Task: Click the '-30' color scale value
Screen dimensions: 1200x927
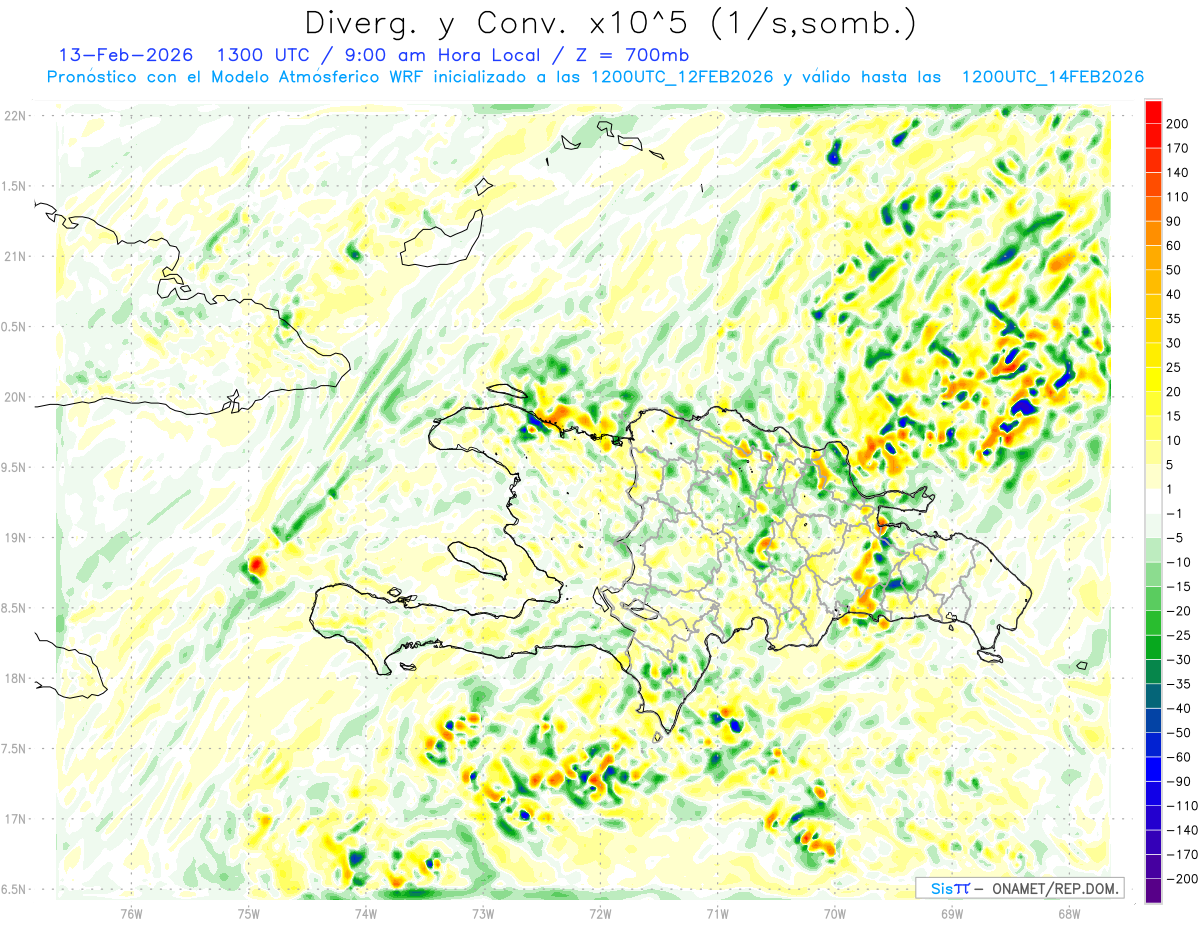Action: pyautogui.click(x=1180, y=659)
